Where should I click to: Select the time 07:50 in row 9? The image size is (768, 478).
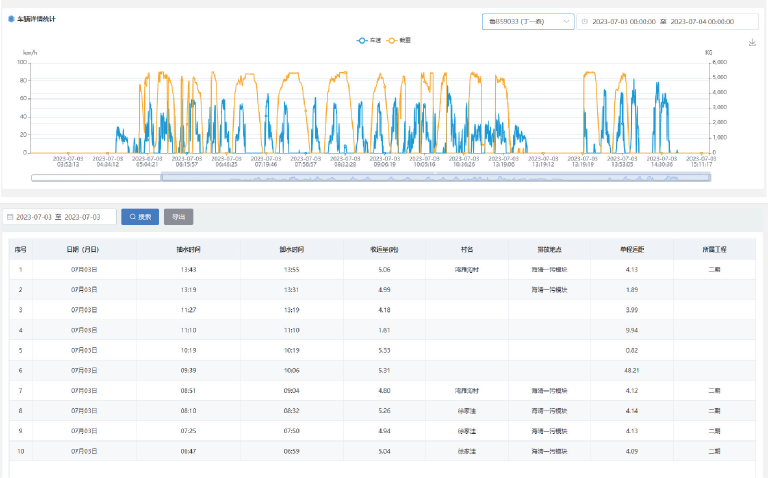291,430
